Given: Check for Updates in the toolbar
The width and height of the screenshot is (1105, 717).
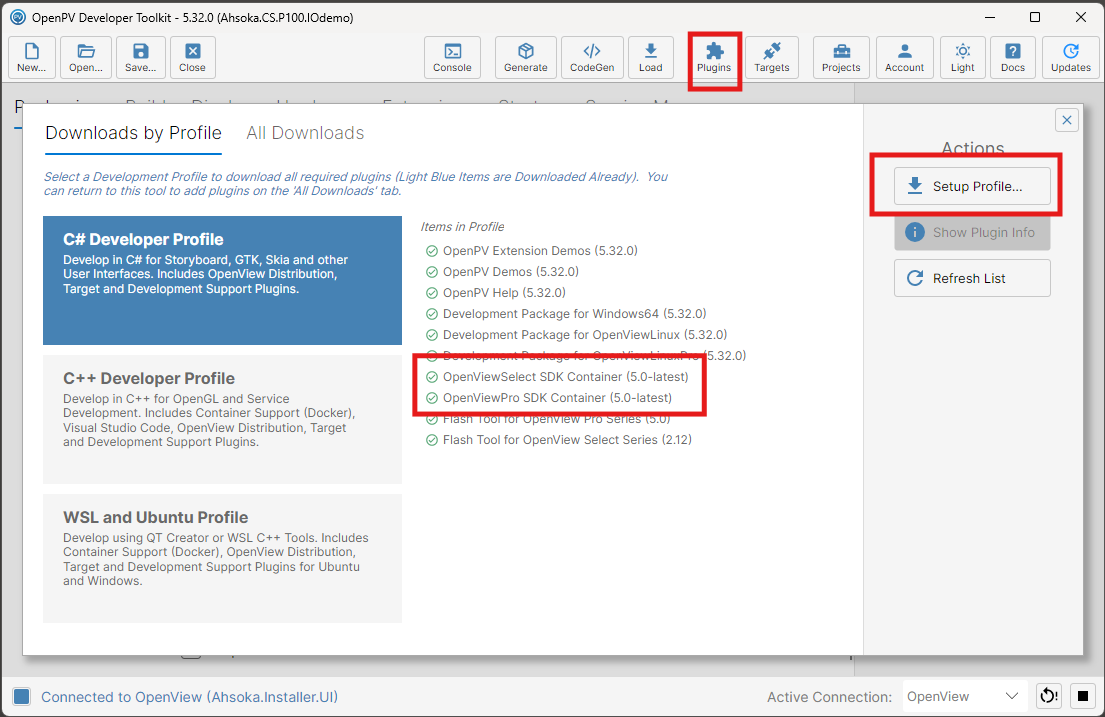Looking at the screenshot, I should 1071,57.
